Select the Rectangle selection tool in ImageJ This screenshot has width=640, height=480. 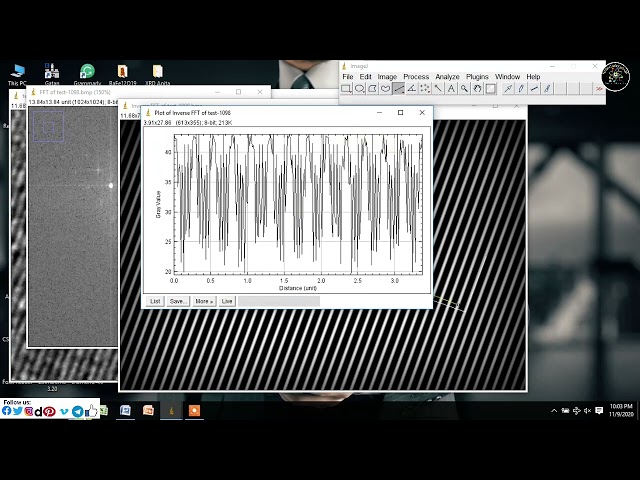pyautogui.click(x=346, y=89)
